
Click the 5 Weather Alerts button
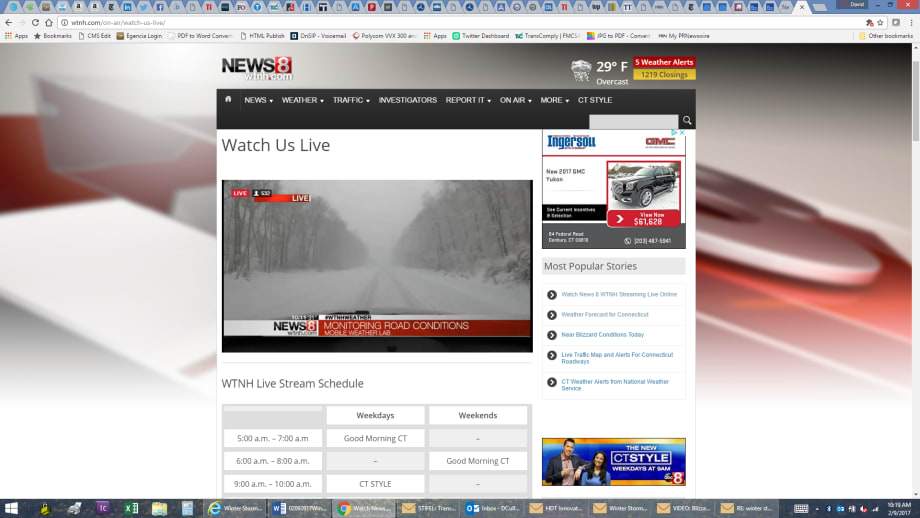tap(664, 62)
